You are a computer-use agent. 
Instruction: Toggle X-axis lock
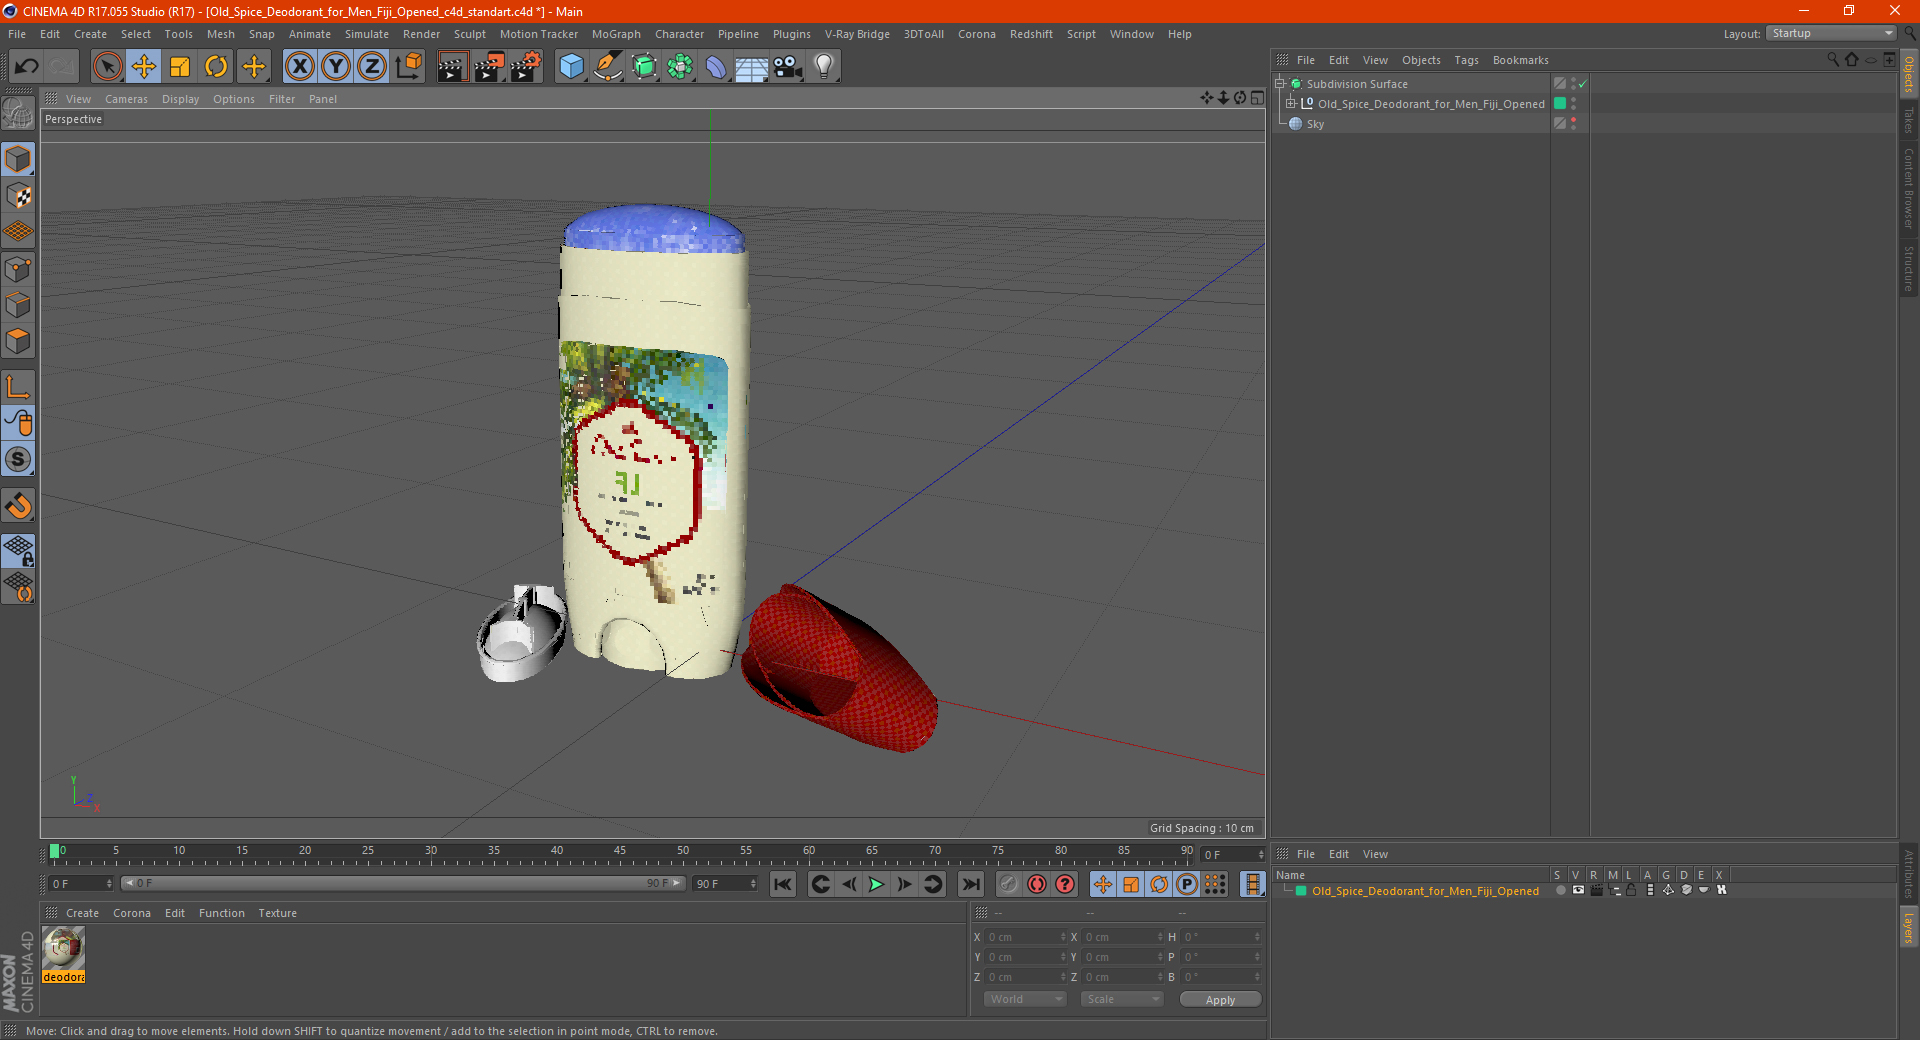tap(299, 67)
